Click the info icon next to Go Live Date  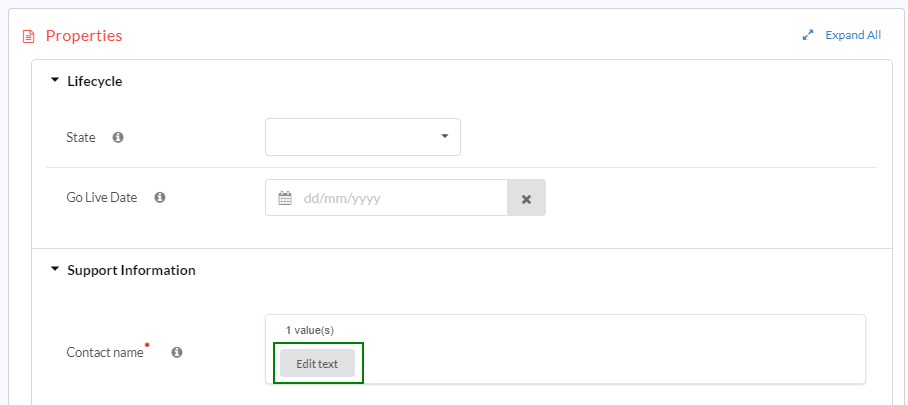(160, 197)
